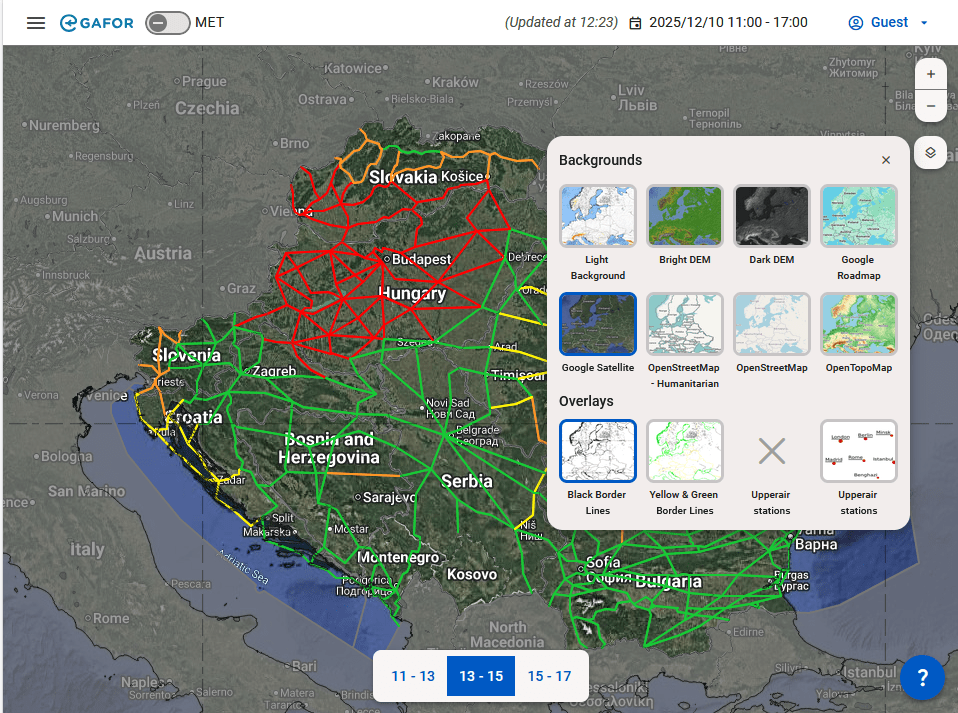Toggle the Black Border Lines overlay
958x713 pixels.
598,451
